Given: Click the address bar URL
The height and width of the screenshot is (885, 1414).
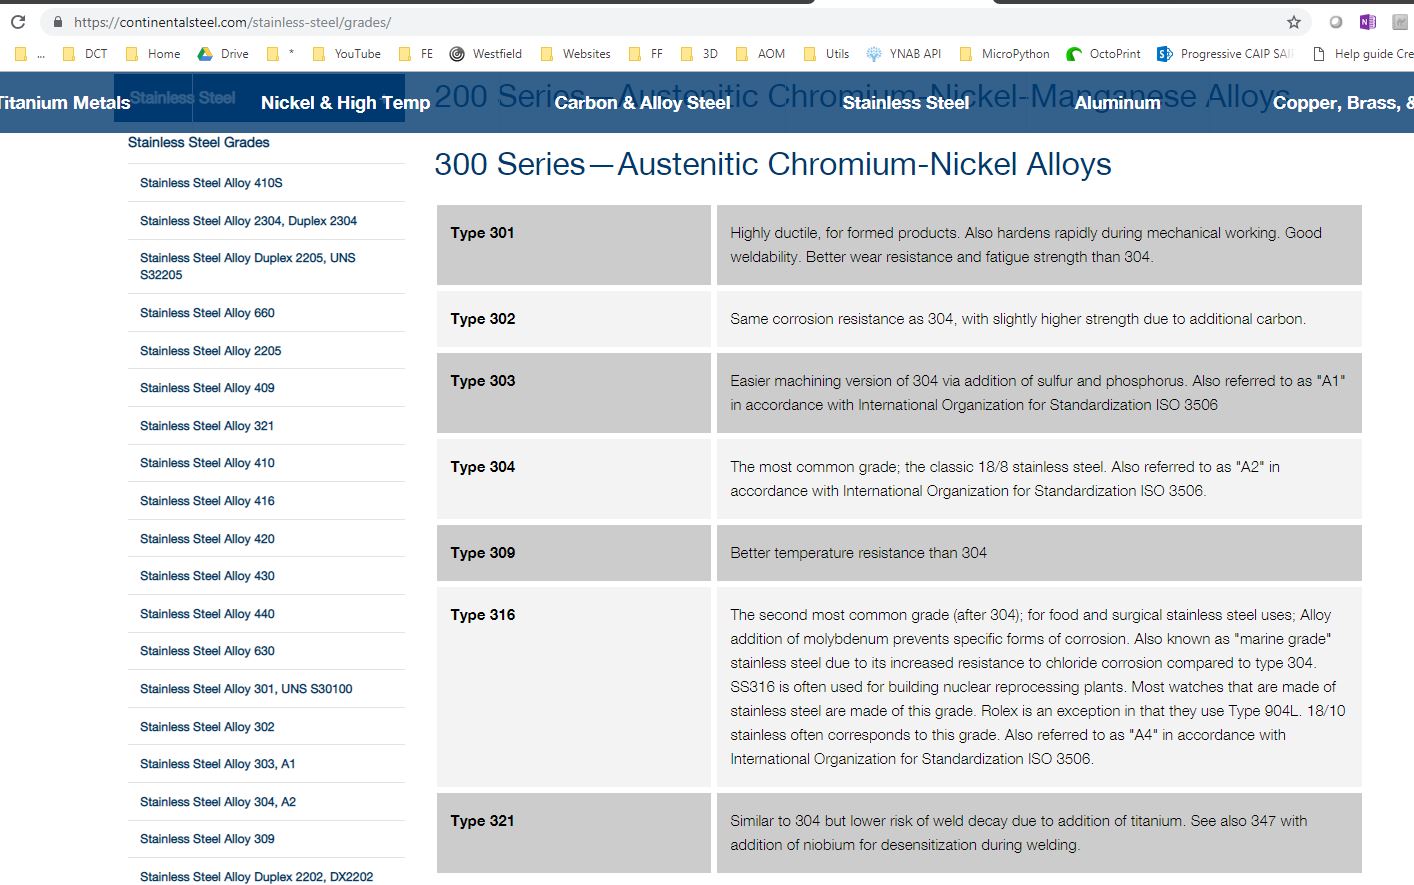Looking at the screenshot, I should [232, 22].
